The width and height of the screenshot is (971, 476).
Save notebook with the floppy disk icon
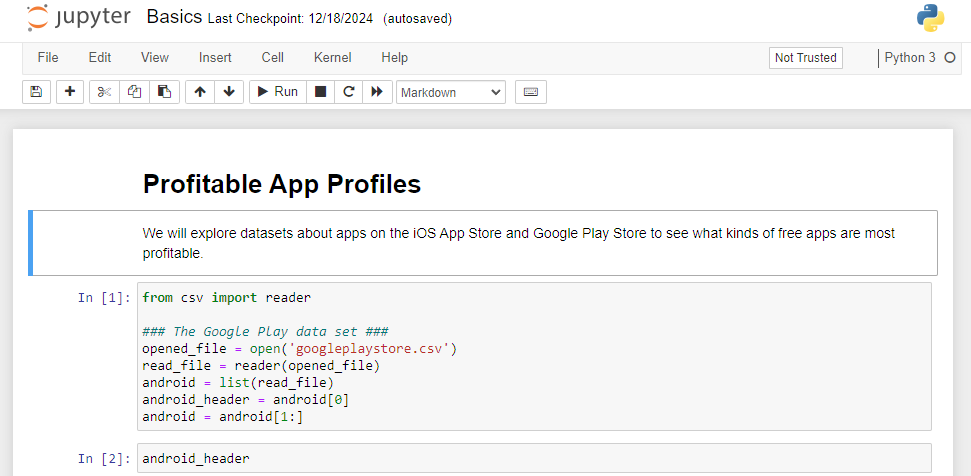tap(36, 92)
